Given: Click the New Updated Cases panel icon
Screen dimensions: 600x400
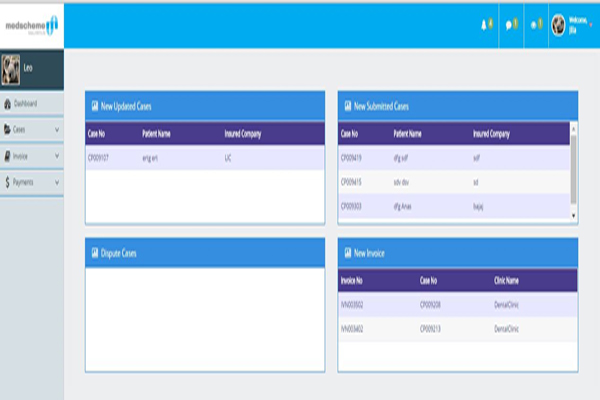Looking at the screenshot, I should (x=94, y=105).
